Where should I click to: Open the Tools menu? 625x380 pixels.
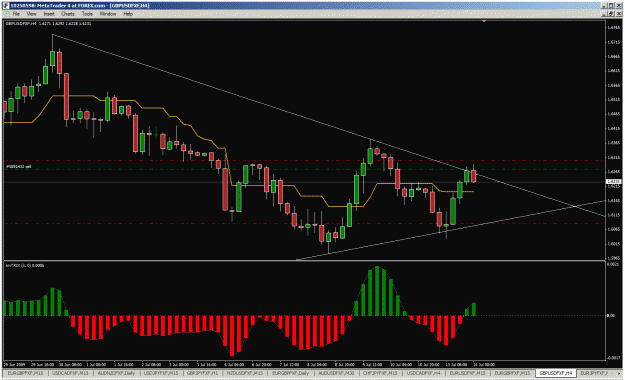click(87, 14)
